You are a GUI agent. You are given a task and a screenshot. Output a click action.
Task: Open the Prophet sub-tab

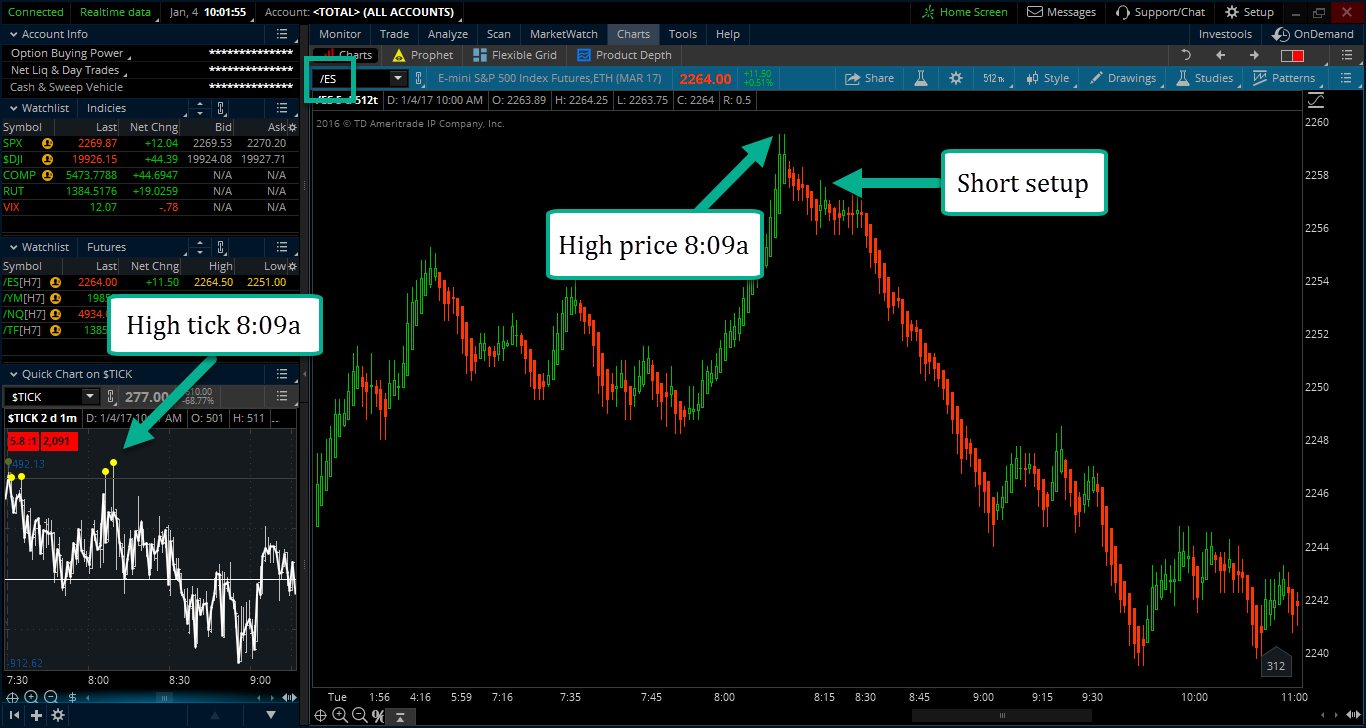(423, 55)
